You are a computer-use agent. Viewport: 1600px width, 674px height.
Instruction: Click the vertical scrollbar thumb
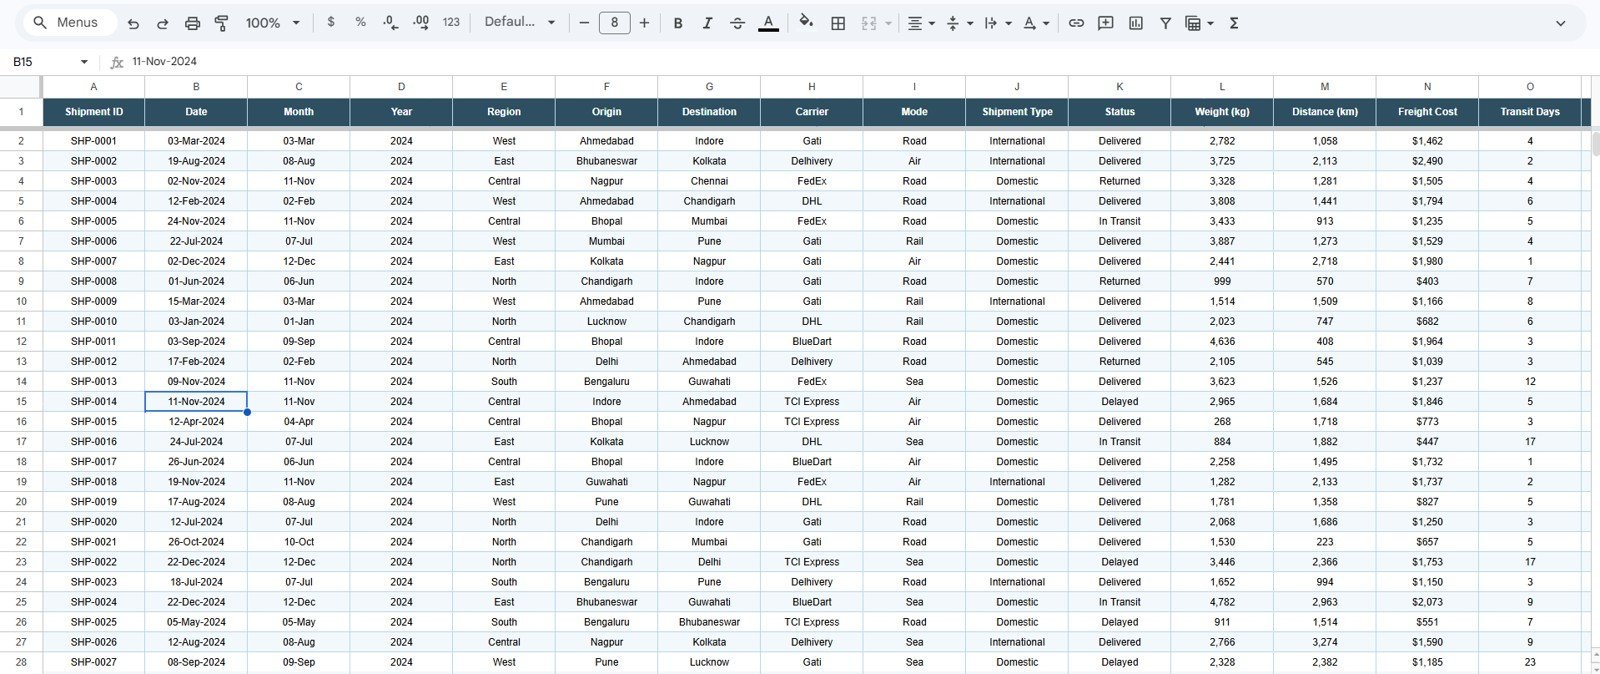(1595, 144)
